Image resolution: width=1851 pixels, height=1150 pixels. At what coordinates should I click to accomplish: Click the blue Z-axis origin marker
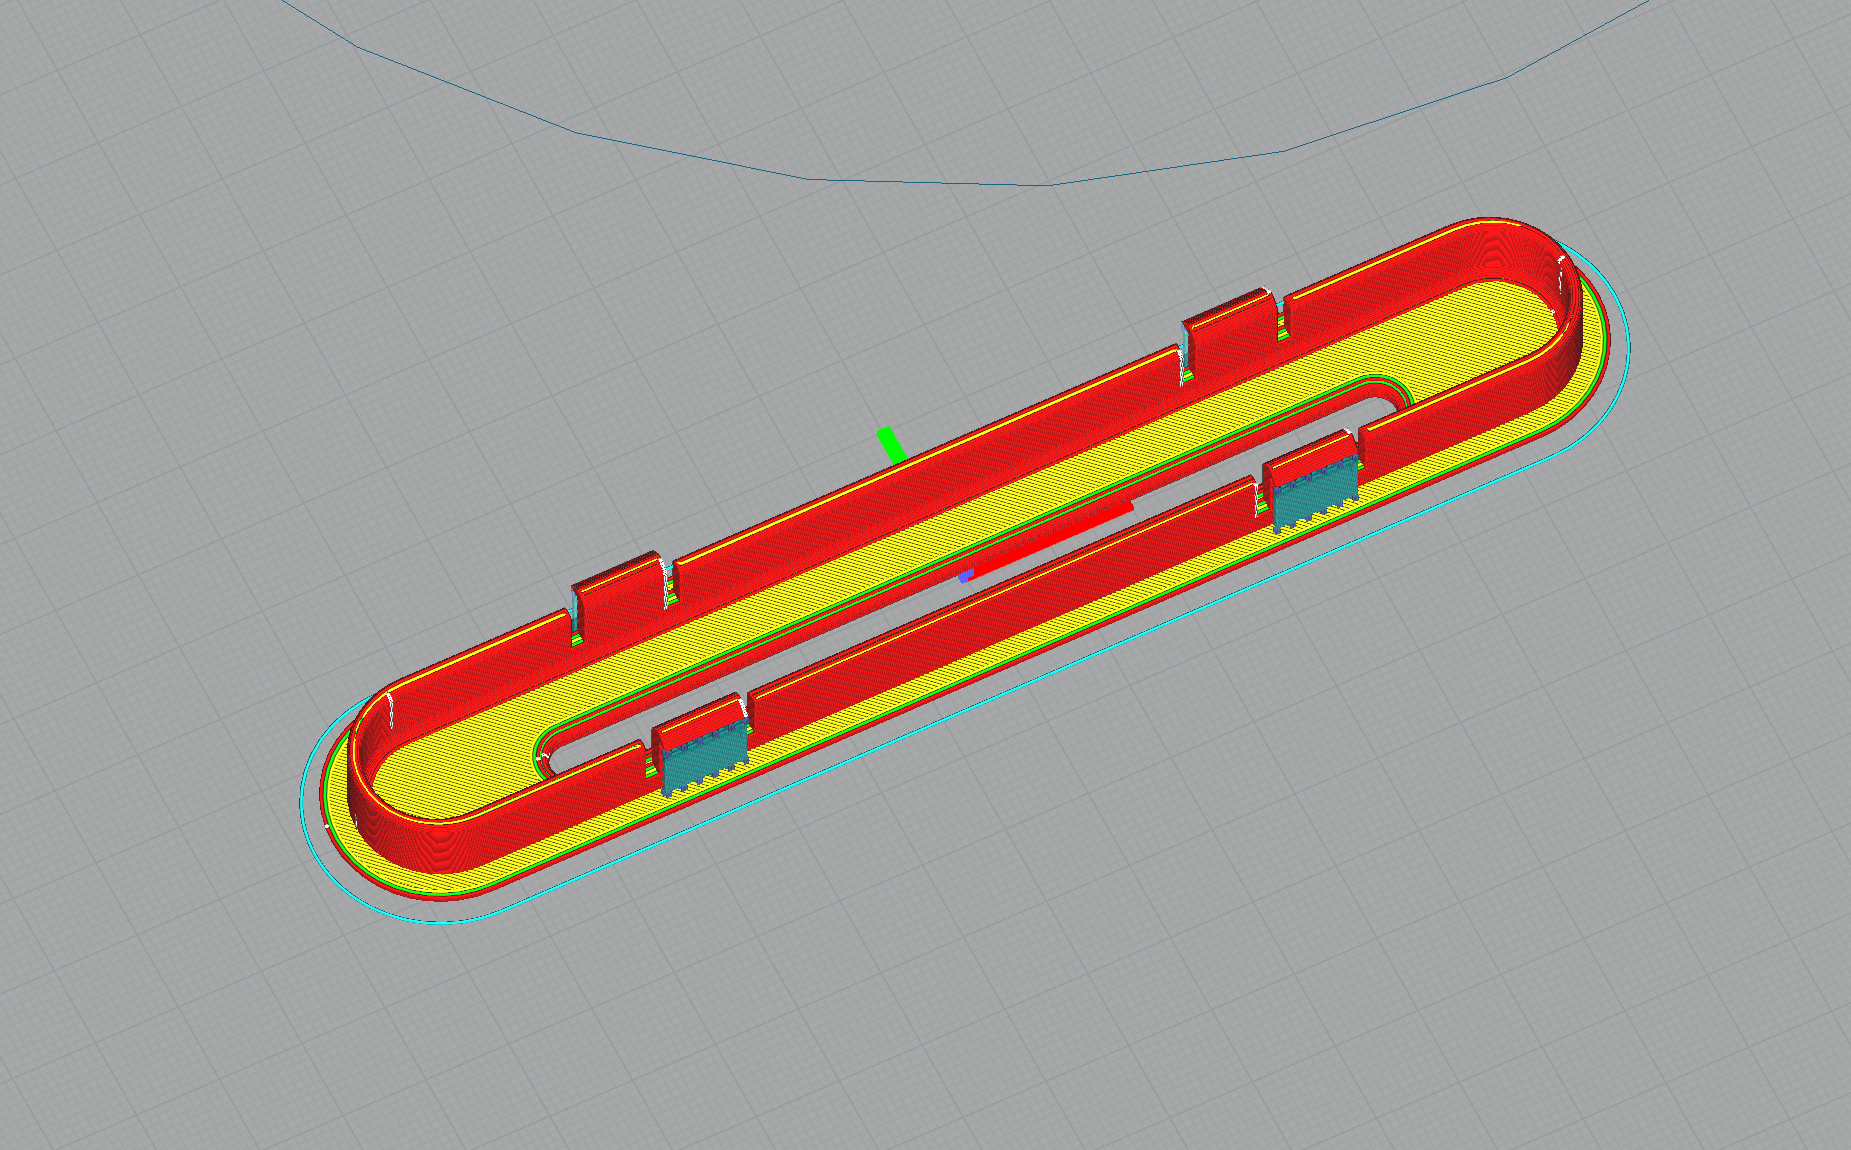tap(965, 576)
